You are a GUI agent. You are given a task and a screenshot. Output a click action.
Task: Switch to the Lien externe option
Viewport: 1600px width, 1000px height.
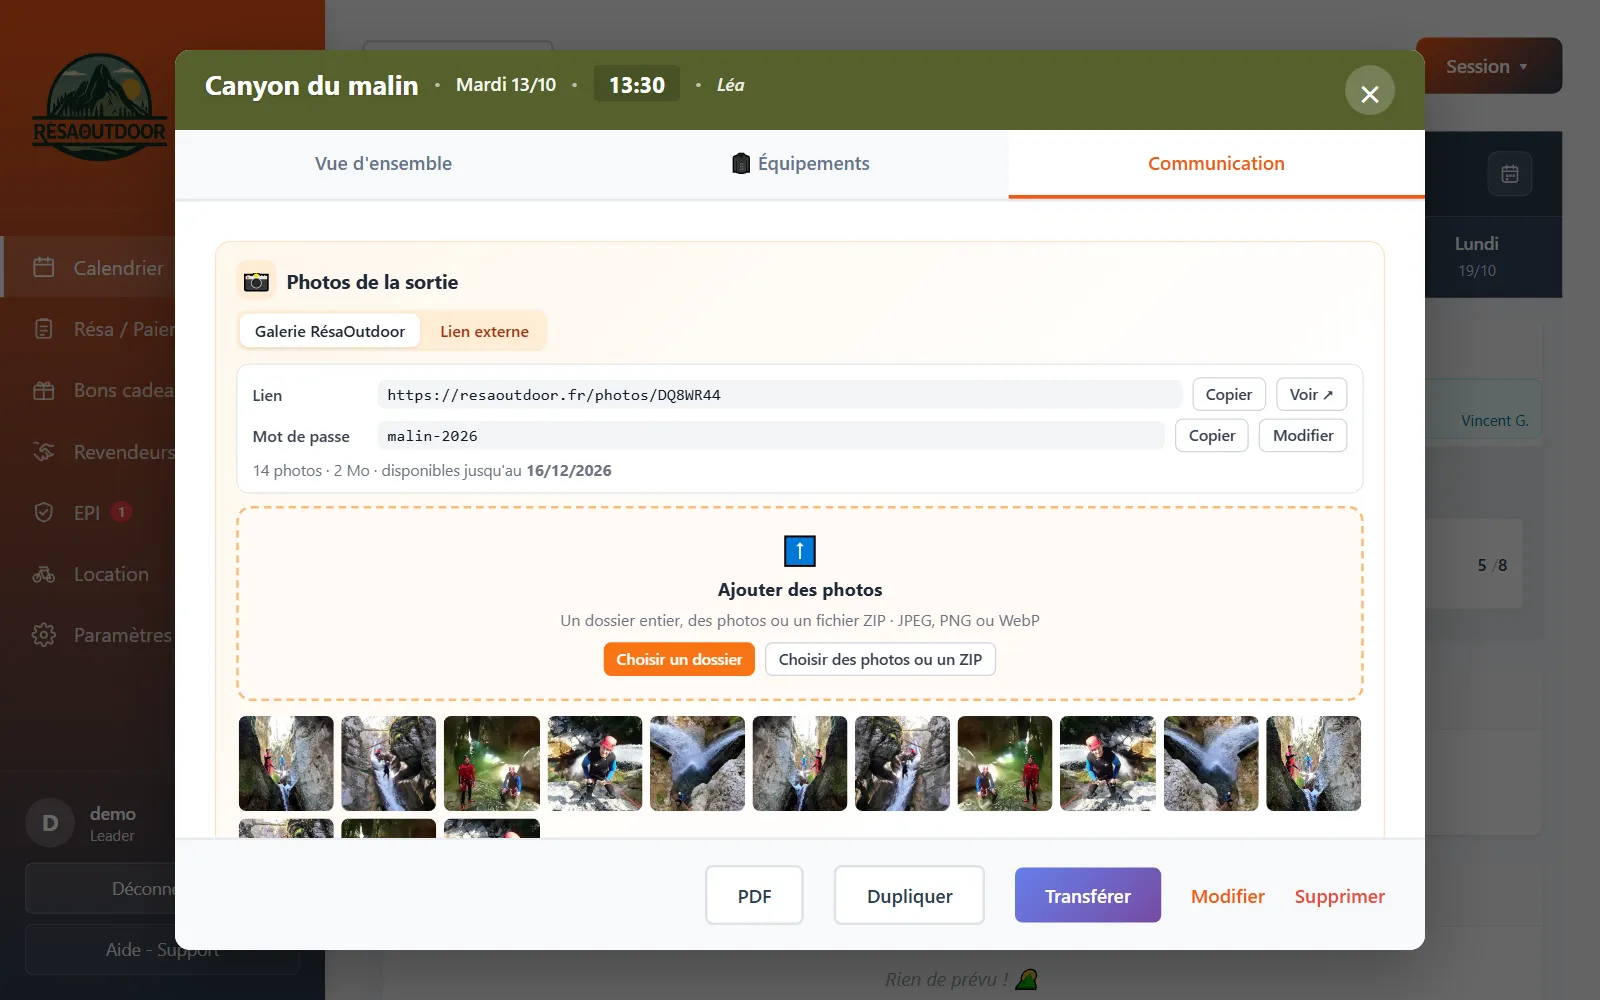point(484,331)
